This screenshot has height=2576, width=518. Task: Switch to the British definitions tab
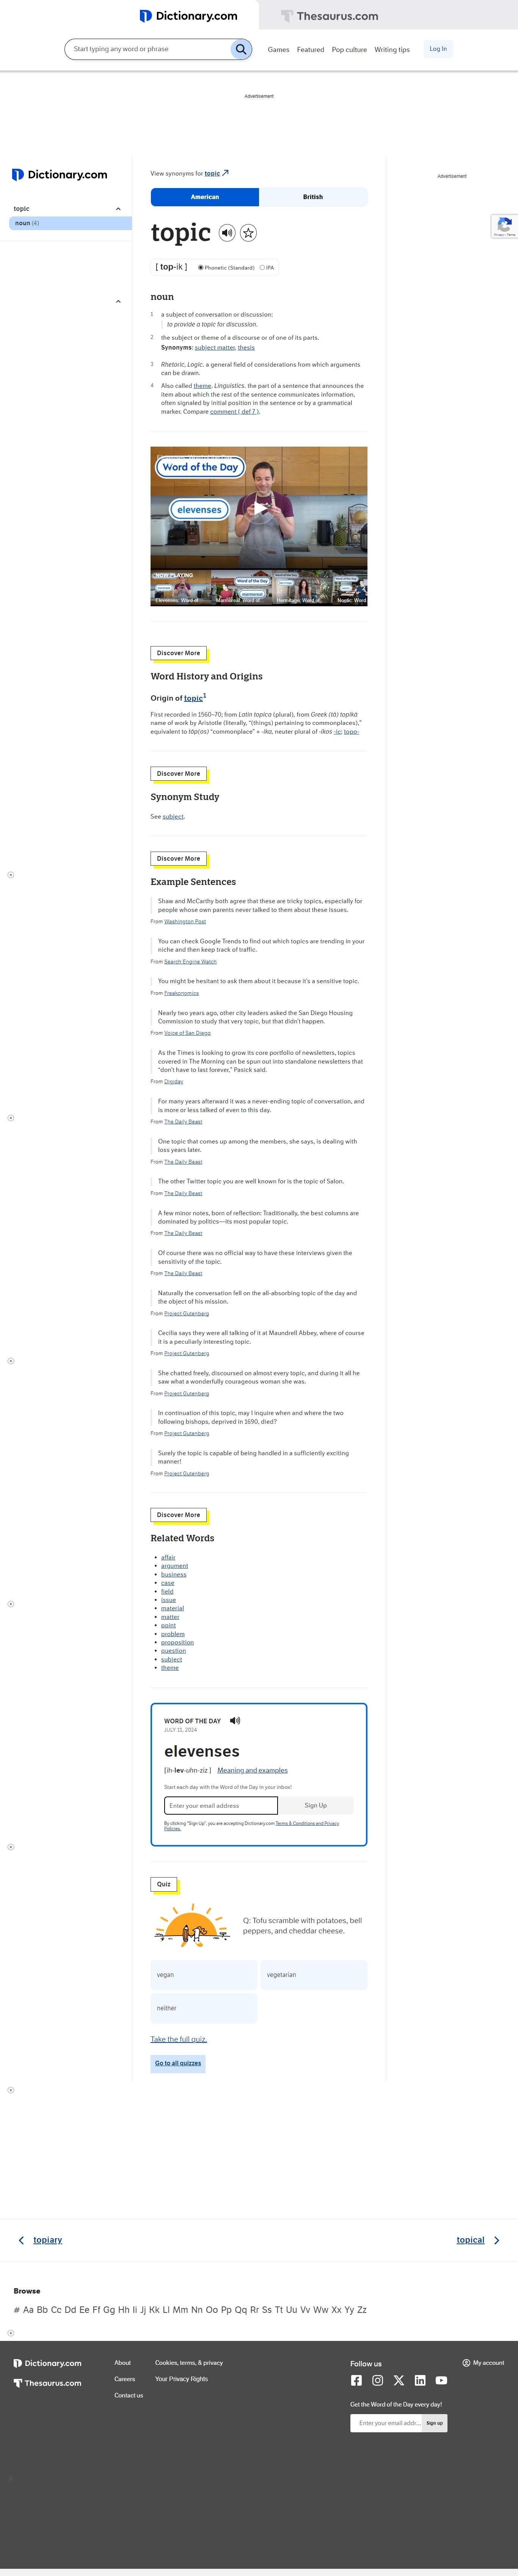click(313, 197)
